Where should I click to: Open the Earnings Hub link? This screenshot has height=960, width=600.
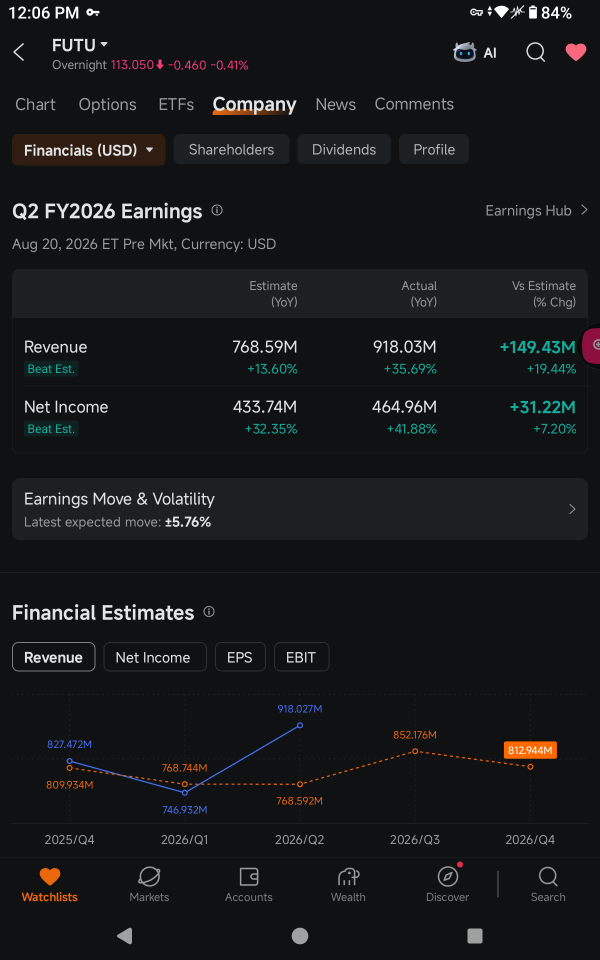528,211
